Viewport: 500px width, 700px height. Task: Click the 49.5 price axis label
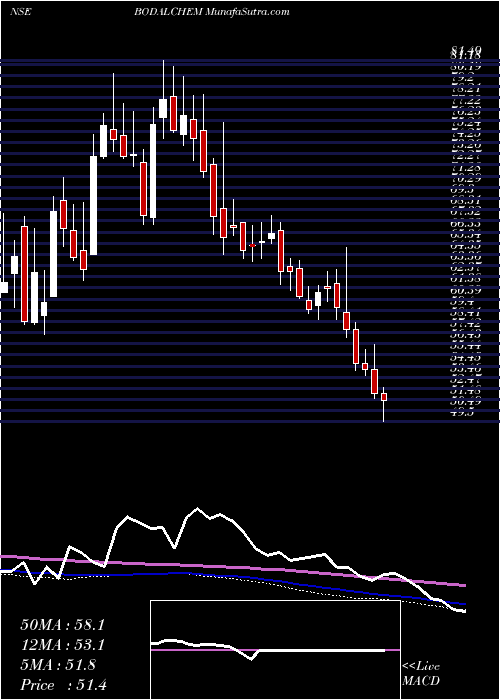pos(462,413)
